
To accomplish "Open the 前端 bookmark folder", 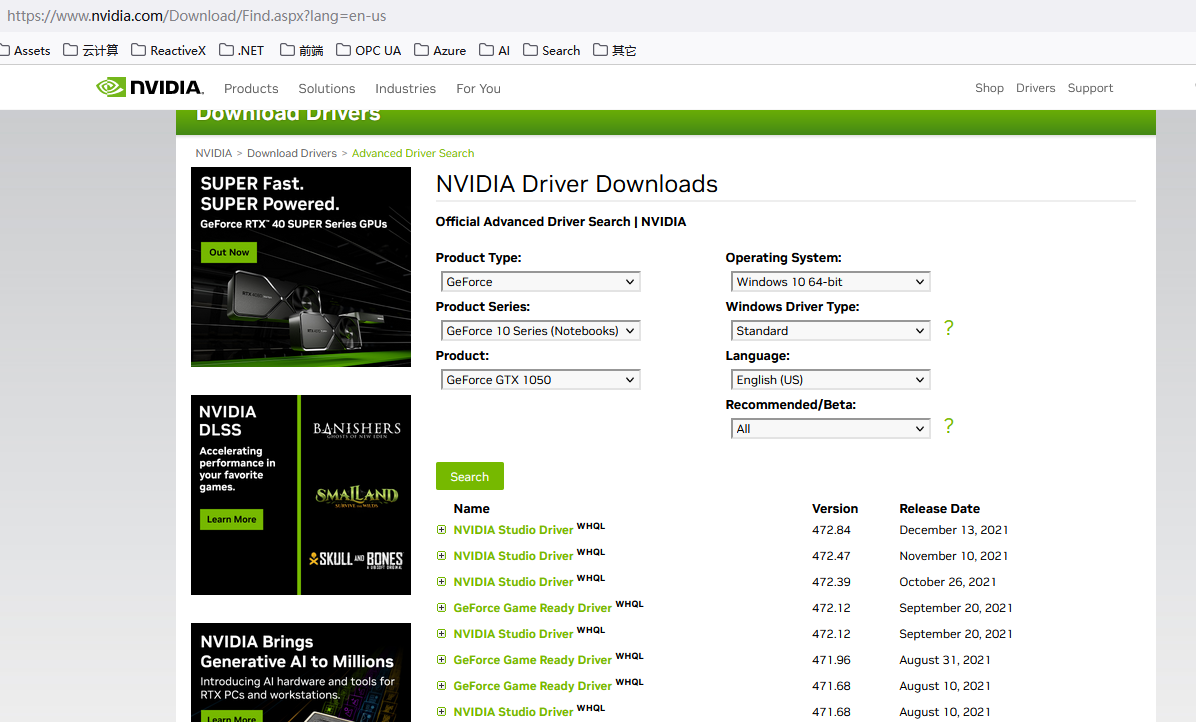I will click(x=301, y=50).
